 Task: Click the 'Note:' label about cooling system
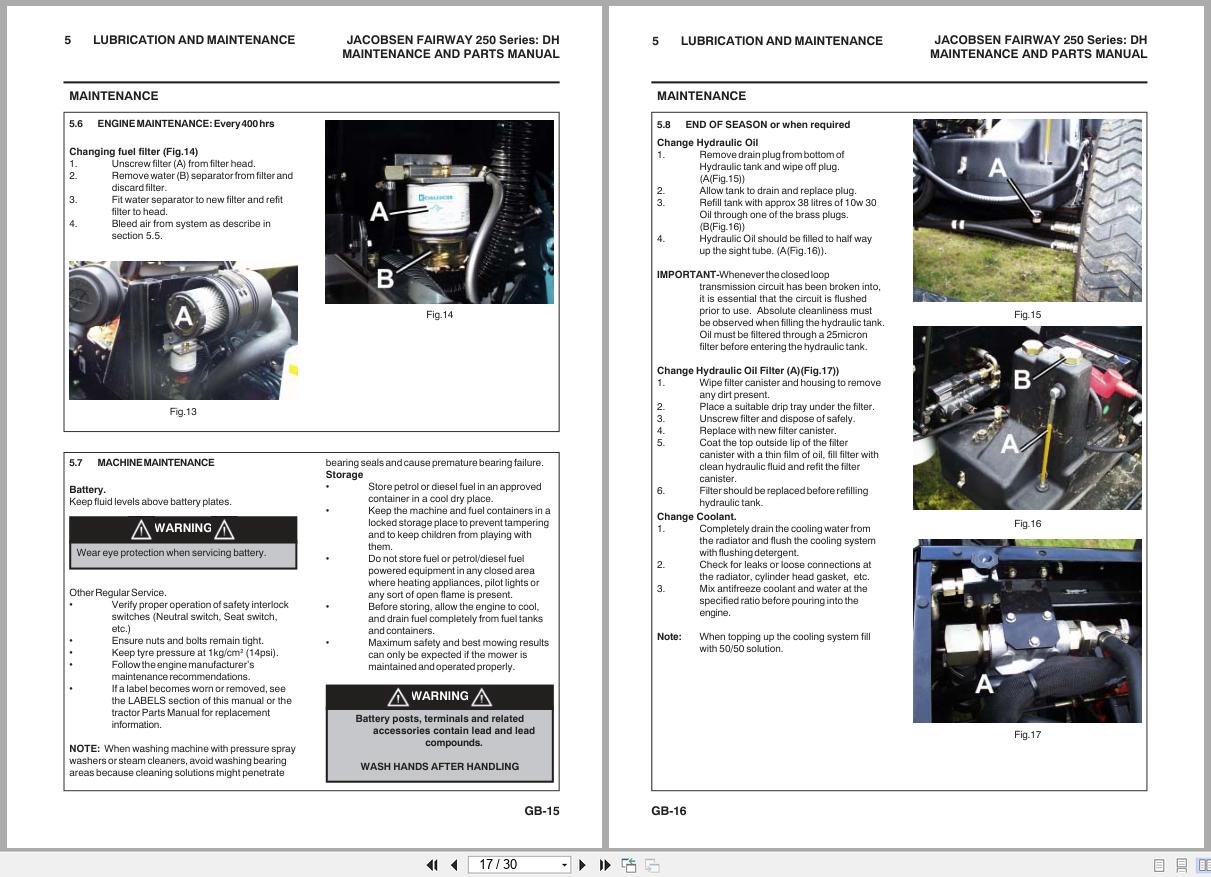[x=669, y=637]
